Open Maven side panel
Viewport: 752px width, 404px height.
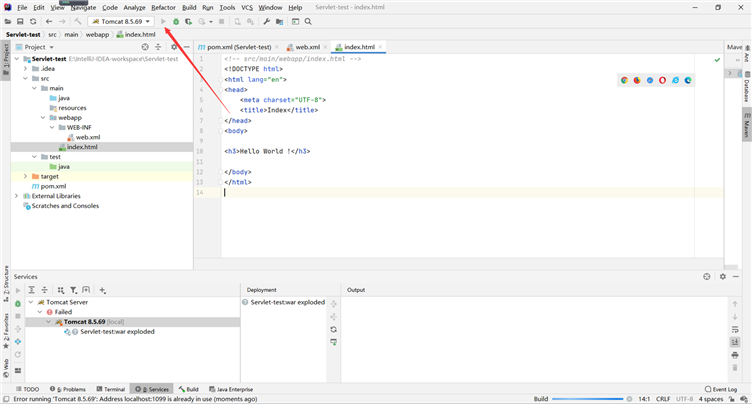pyautogui.click(x=747, y=126)
